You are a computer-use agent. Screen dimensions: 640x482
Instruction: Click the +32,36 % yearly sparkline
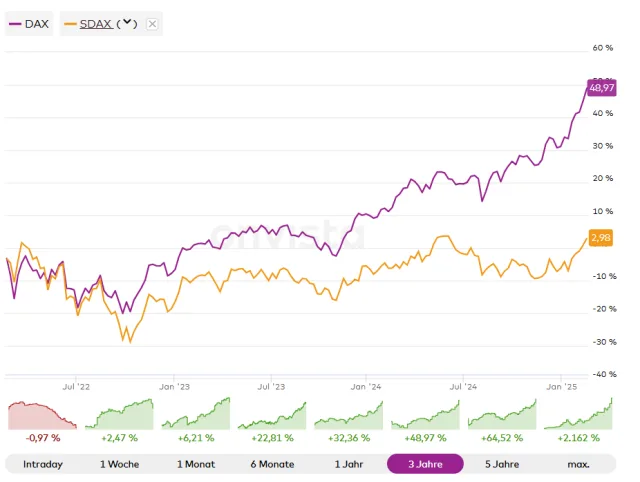pyautogui.click(x=349, y=416)
